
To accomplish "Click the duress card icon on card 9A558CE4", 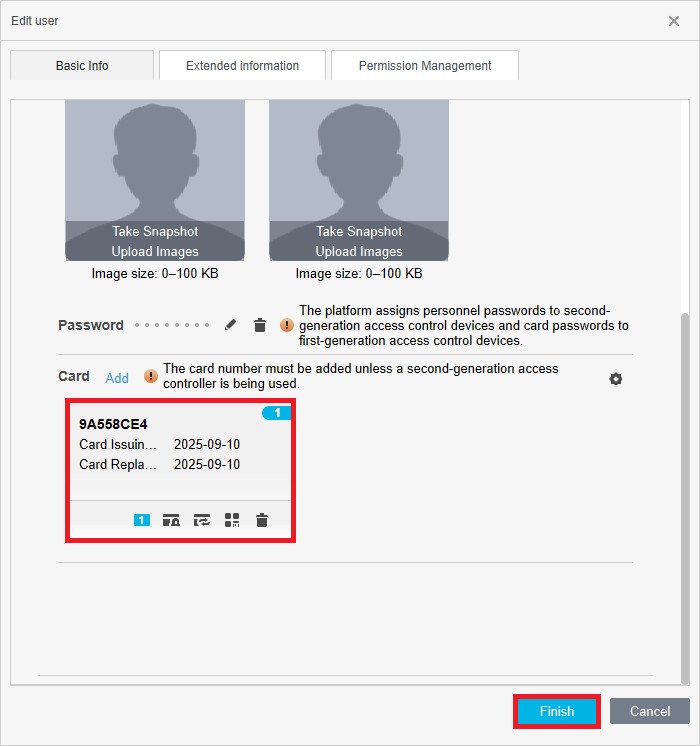I will 171,520.
